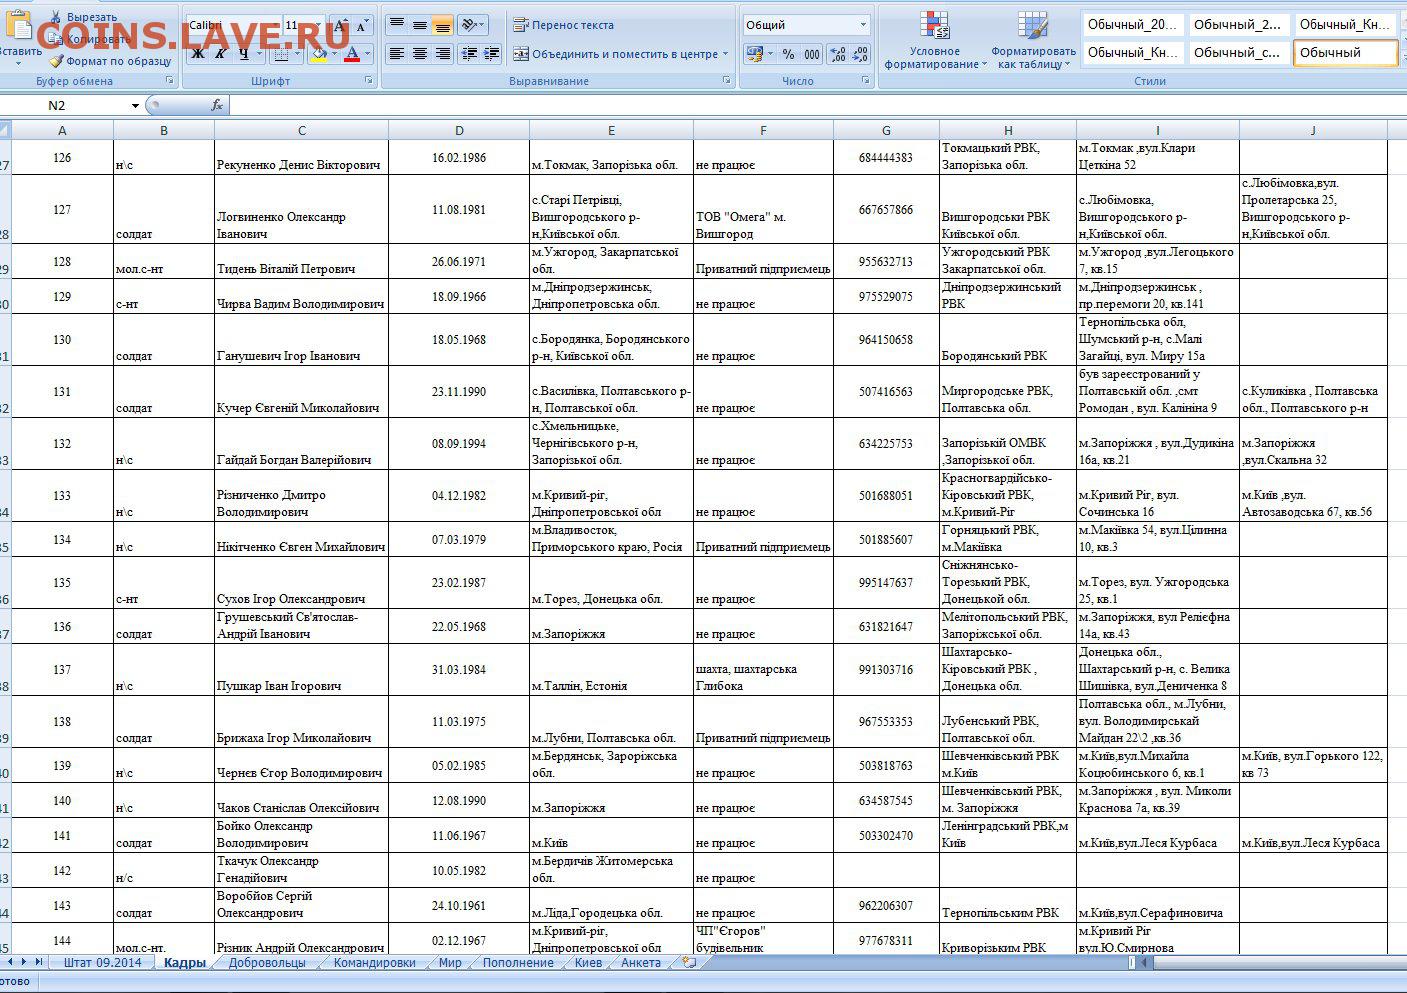
Task: Open Условное форматирование menu
Action: [934, 42]
